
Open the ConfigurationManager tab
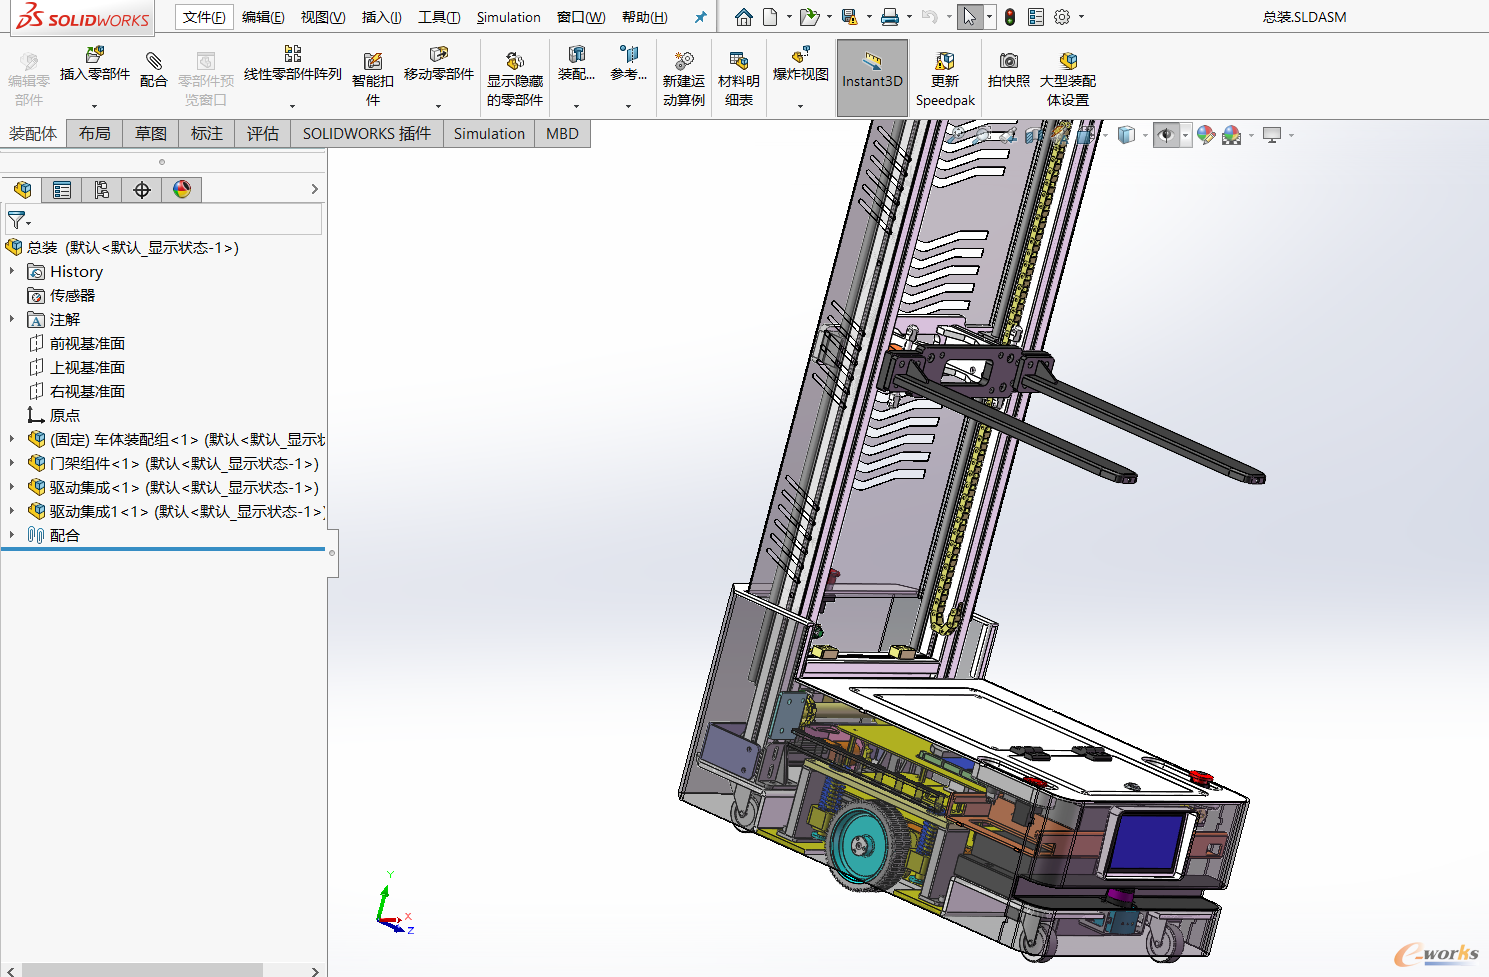coord(102,190)
